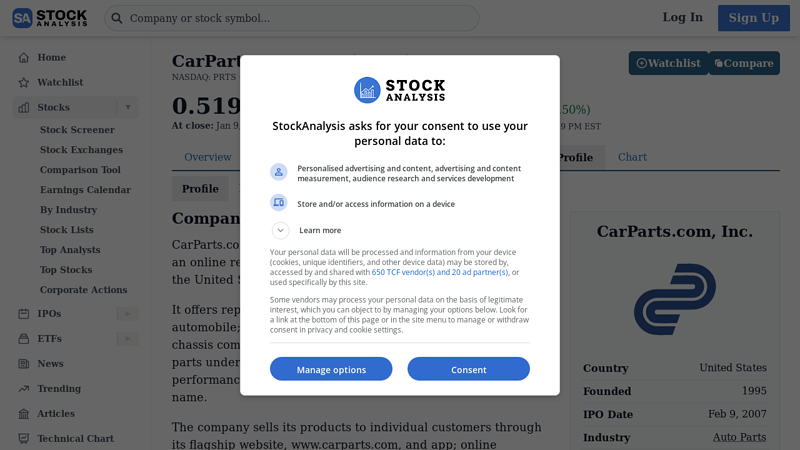
Task: Click the IPOs sidebar icon
Action: [23, 314]
